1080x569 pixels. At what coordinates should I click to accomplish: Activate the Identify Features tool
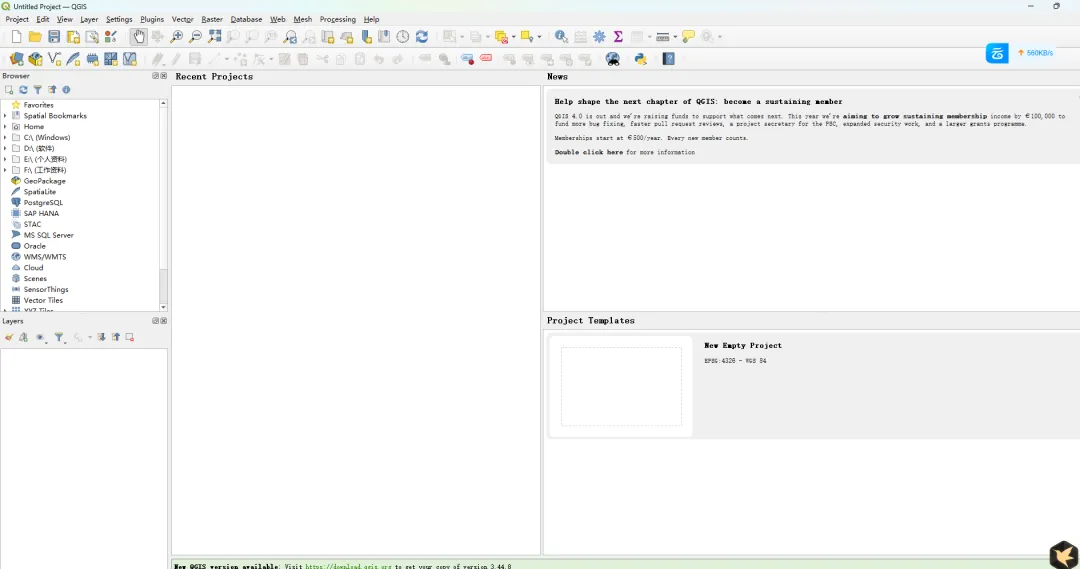(x=561, y=37)
